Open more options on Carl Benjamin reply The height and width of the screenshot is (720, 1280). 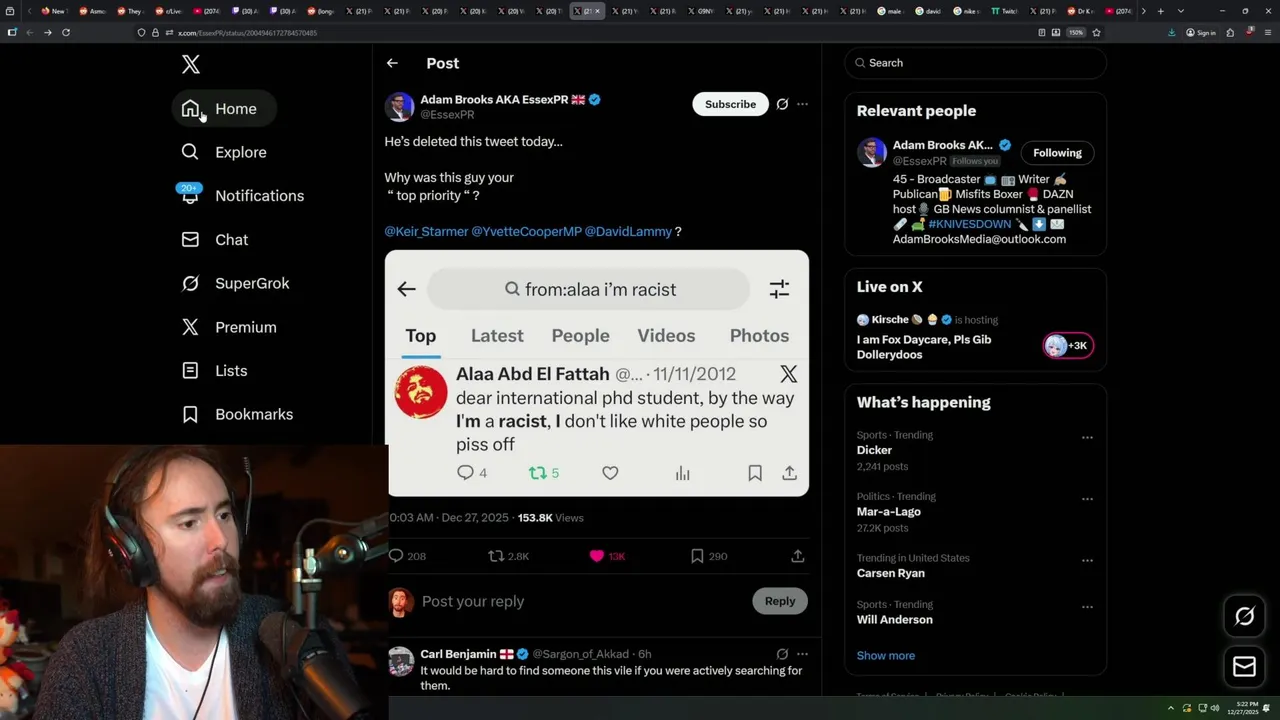click(802, 654)
